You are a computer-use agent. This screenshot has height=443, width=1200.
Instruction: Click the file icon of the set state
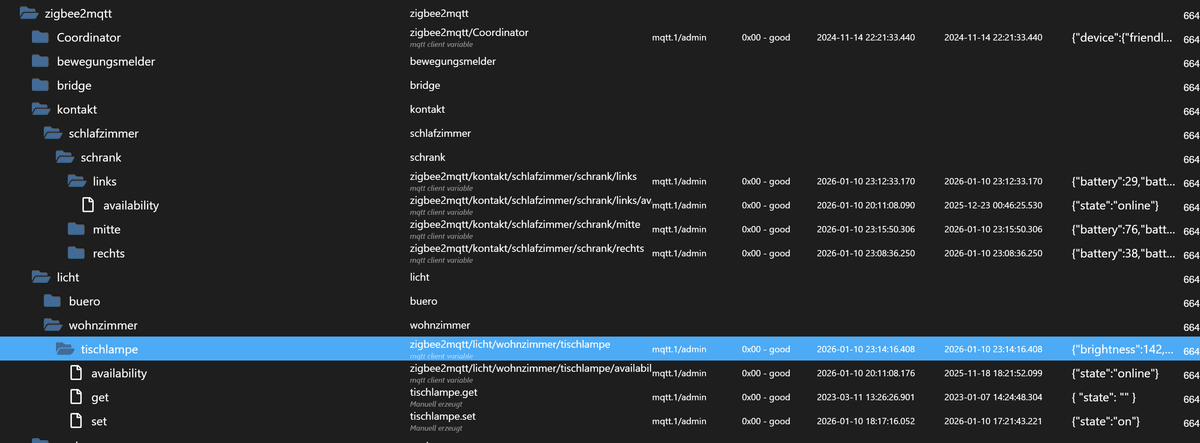[x=75, y=421]
